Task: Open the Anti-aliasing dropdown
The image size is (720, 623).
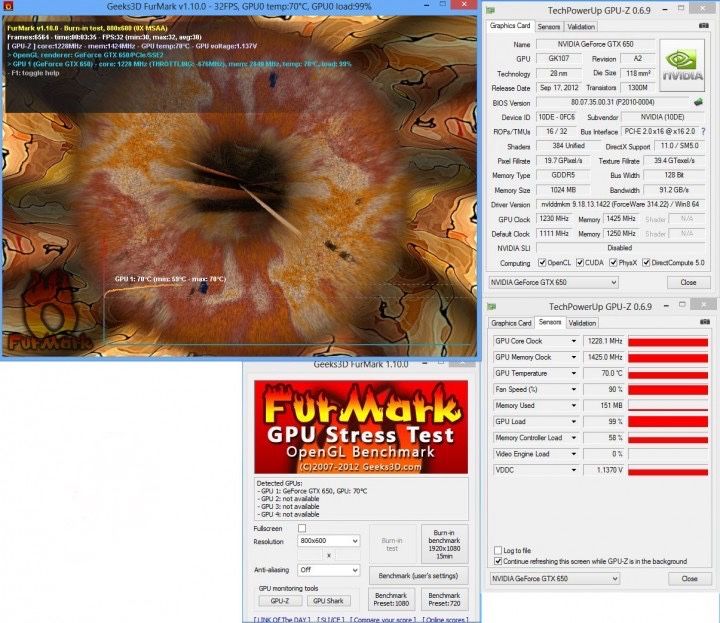Action: tap(328, 570)
